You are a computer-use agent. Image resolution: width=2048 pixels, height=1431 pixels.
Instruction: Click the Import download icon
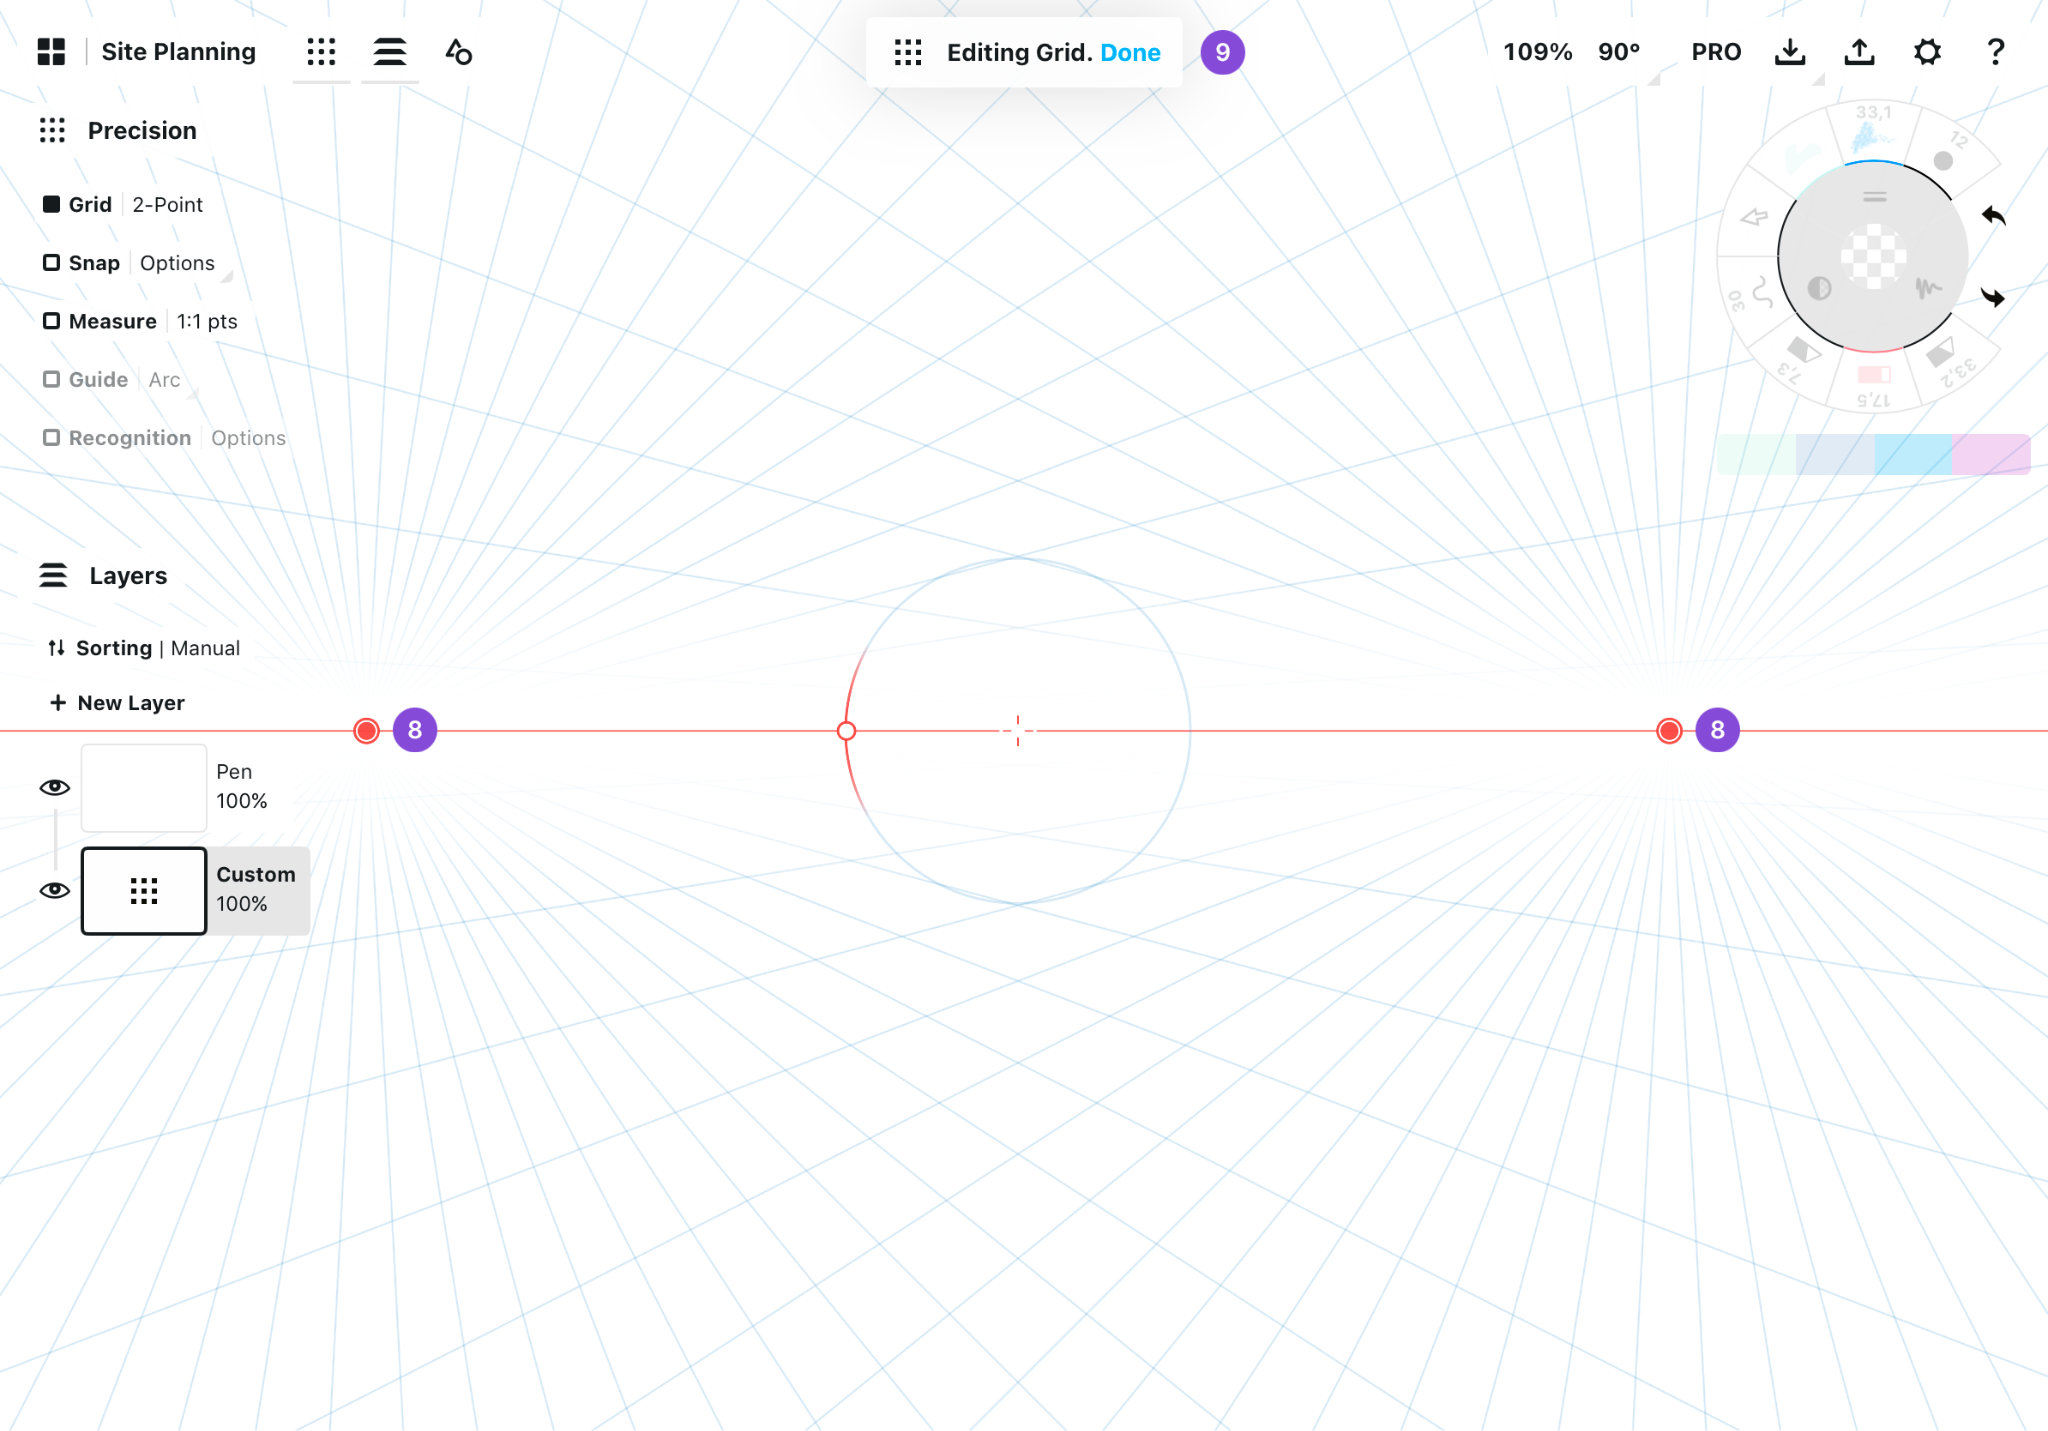click(x=1790, y=52)
